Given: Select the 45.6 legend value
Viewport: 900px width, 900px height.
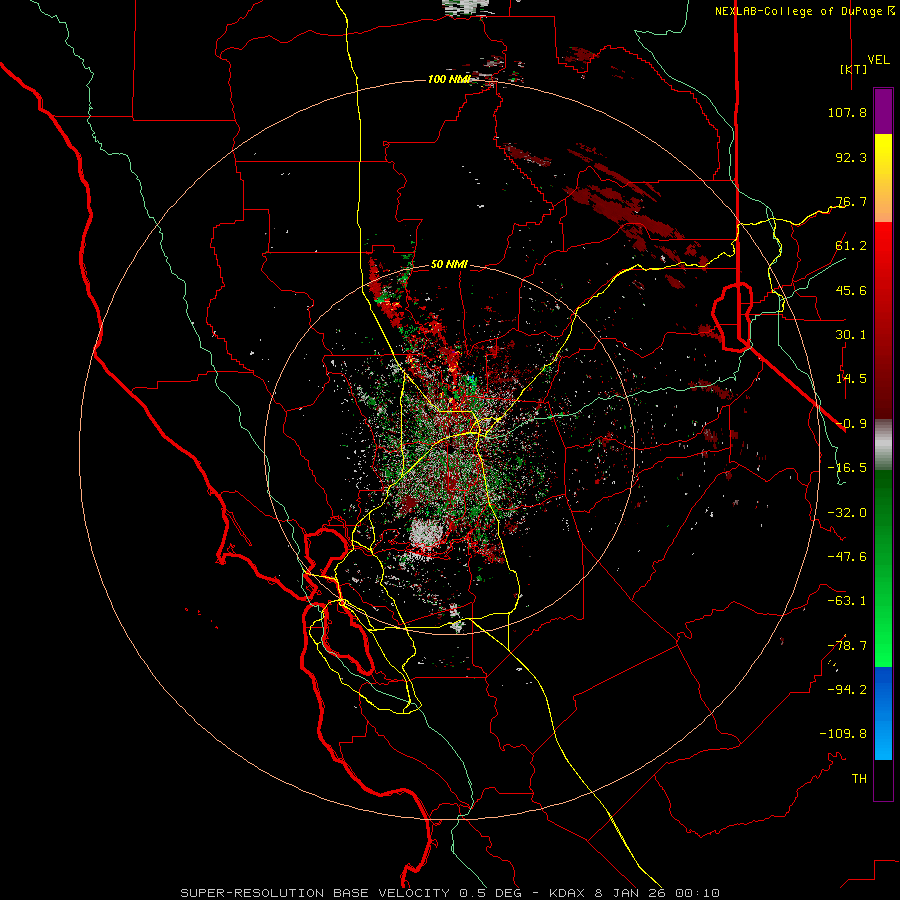Looking at the screenshot, I should [851, 290].
